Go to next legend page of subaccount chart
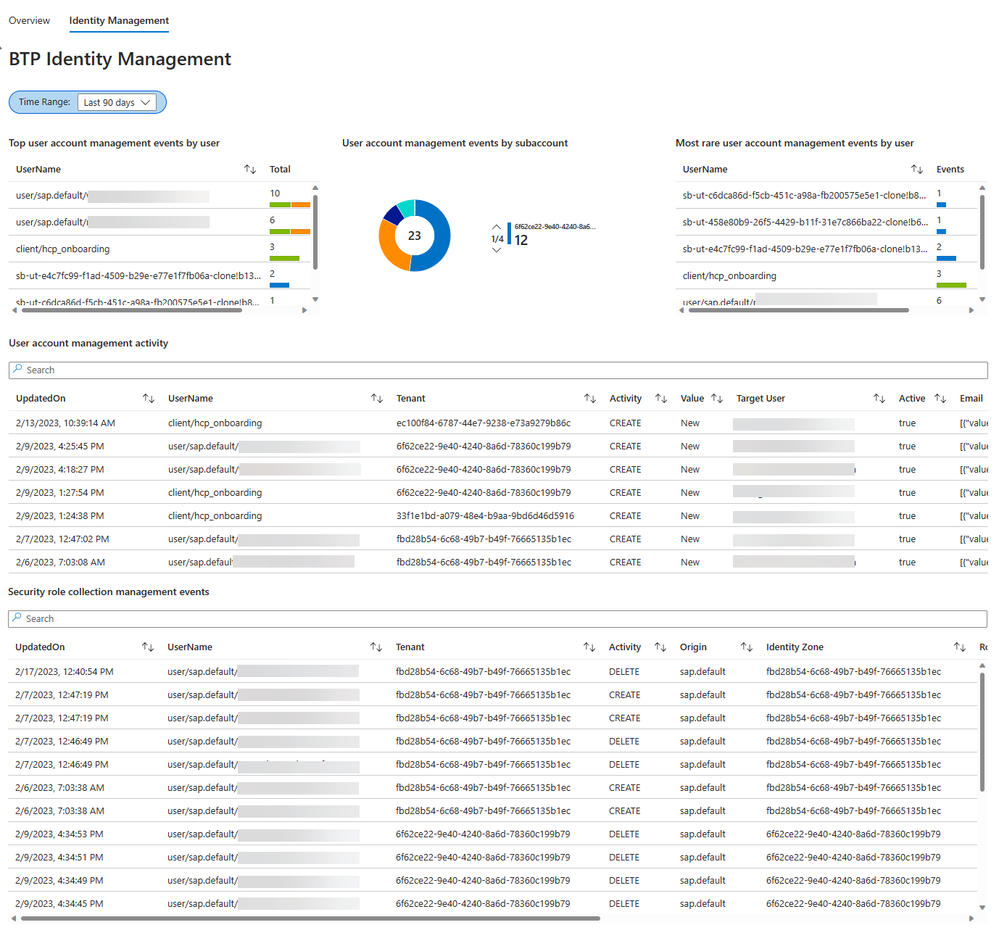 (x=496, y=250)
